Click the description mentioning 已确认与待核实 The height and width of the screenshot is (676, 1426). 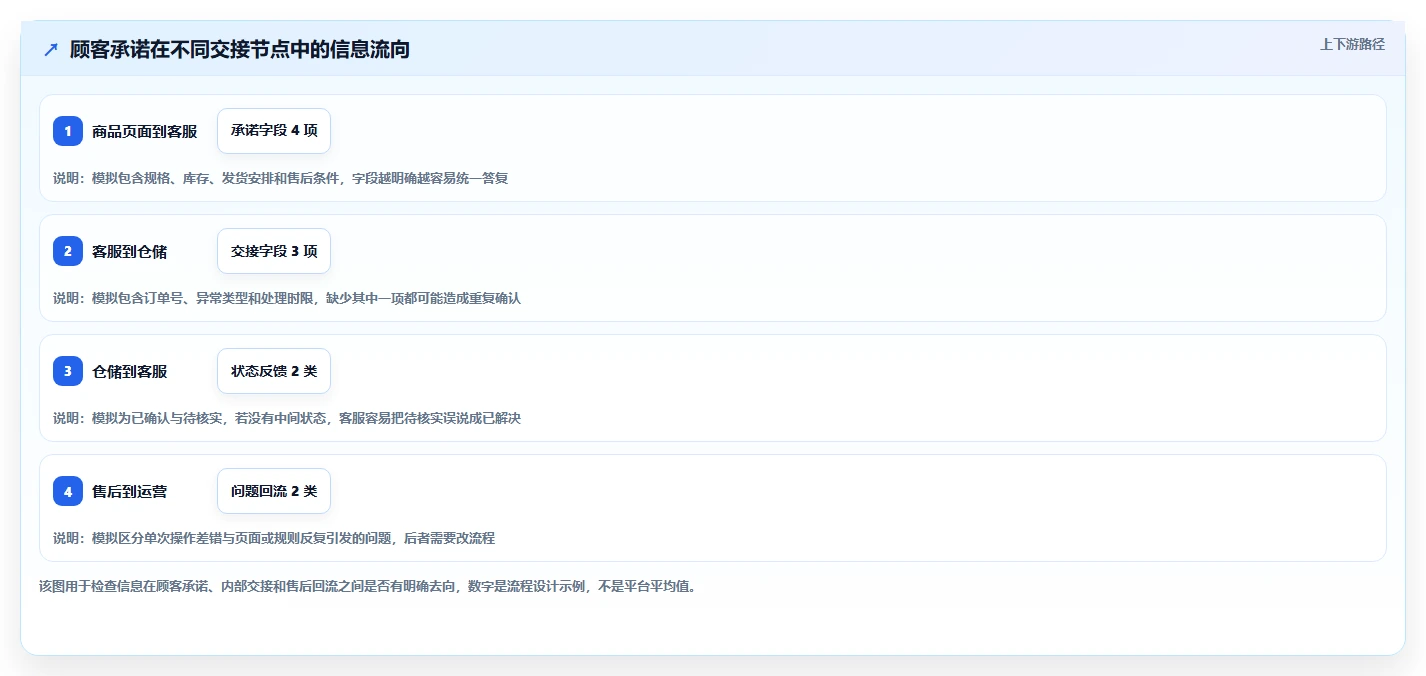(287, 418)
